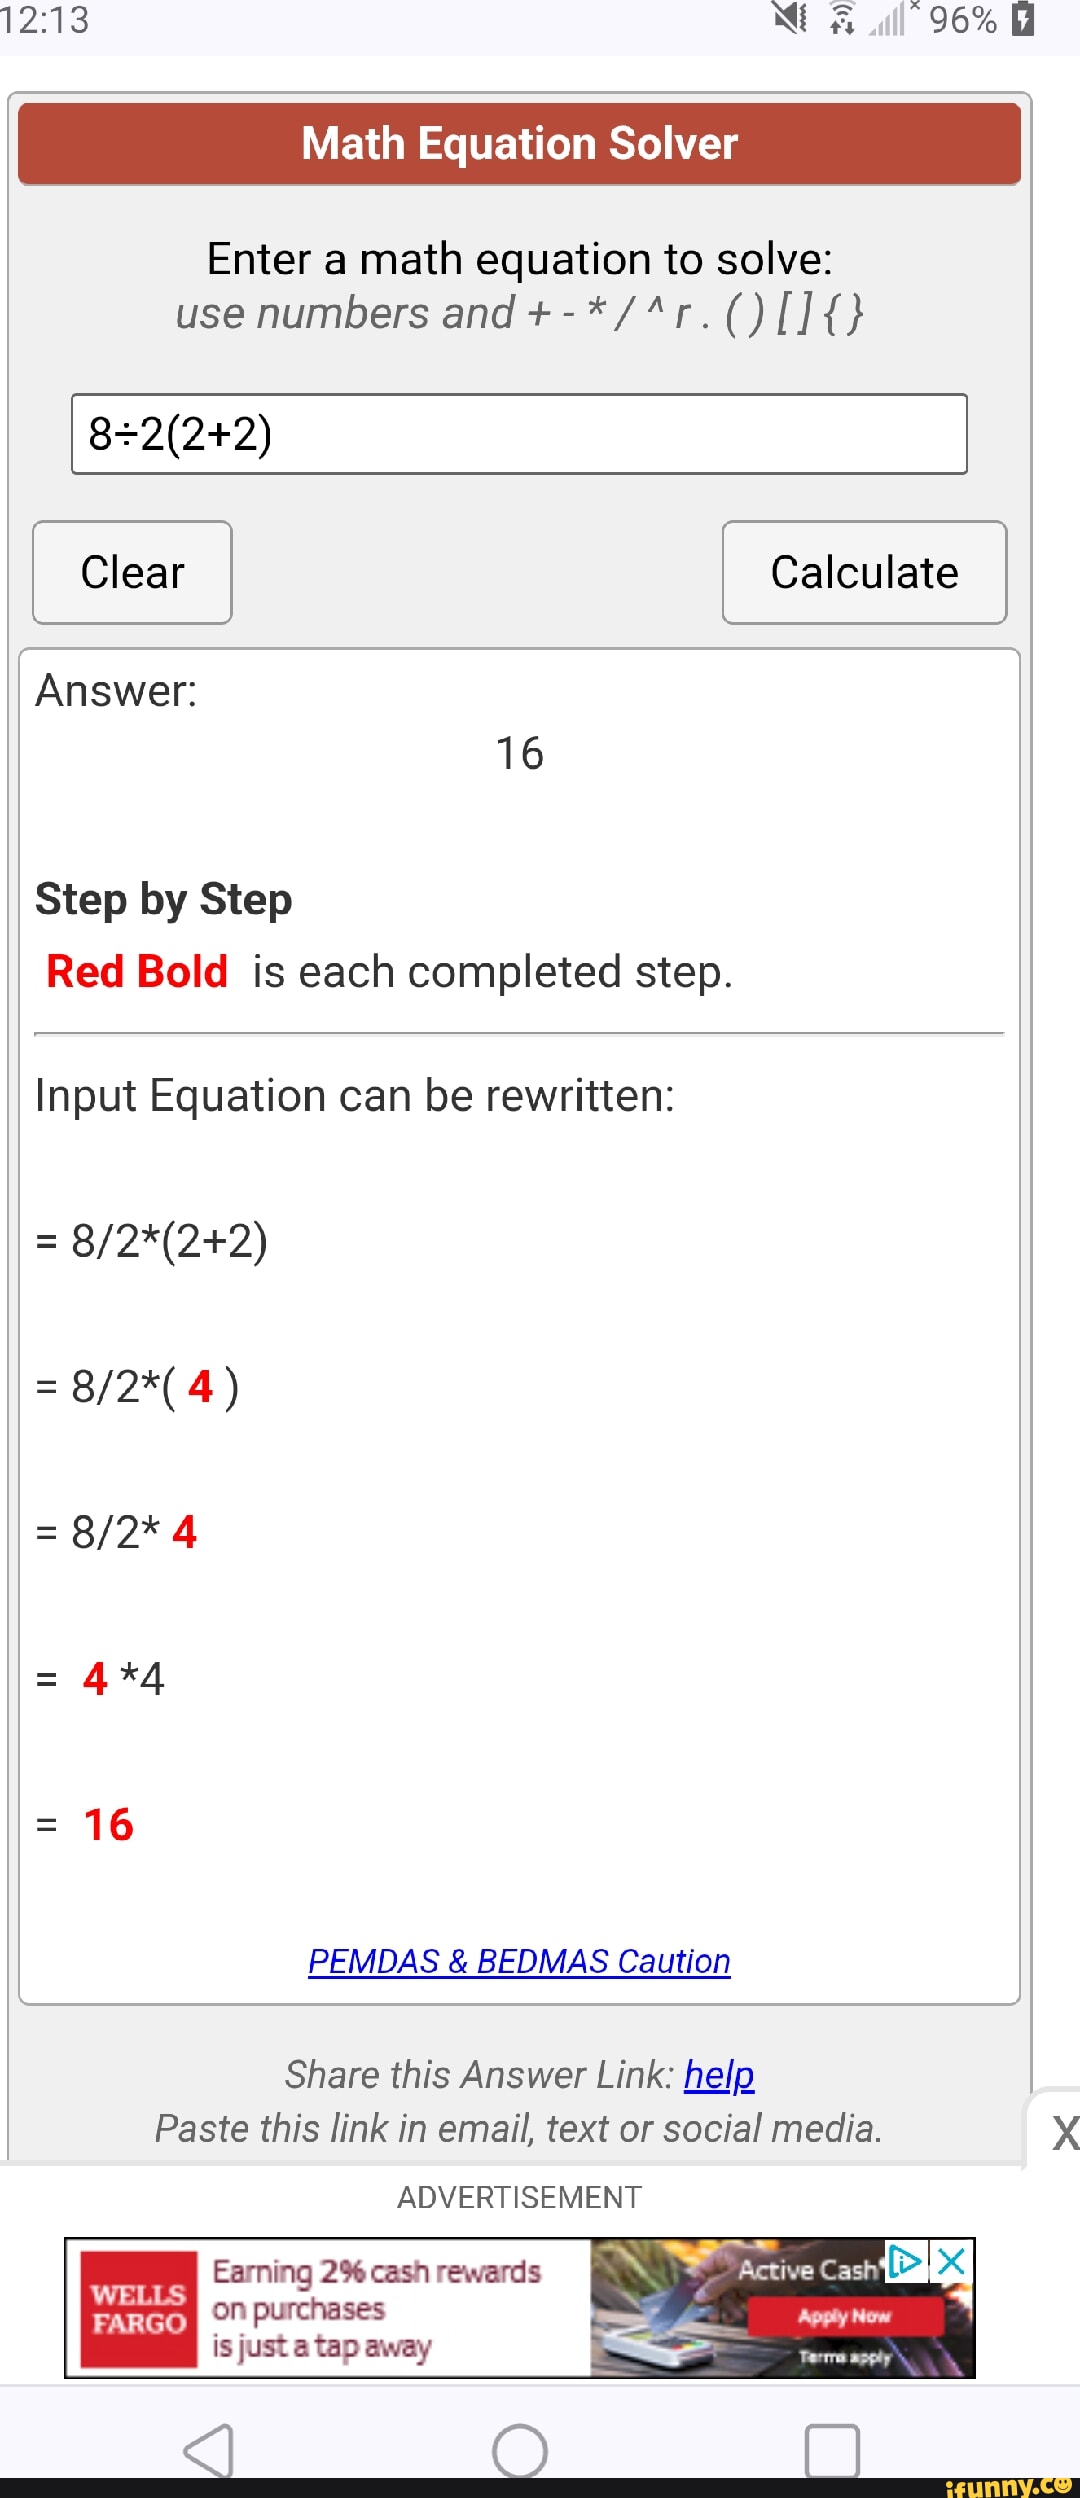Click the Calculate button
The width and height of the screenshot is (1080, 2498).
pyautogui.click(x=864, y=573)
